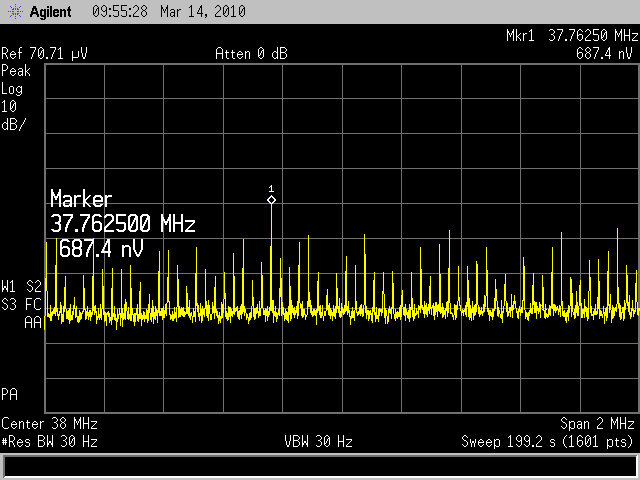Click the Peak detector label
Image resolution: width=640 pixels, height=480 pixels.
pyautogui.click(x=18, y=72)
